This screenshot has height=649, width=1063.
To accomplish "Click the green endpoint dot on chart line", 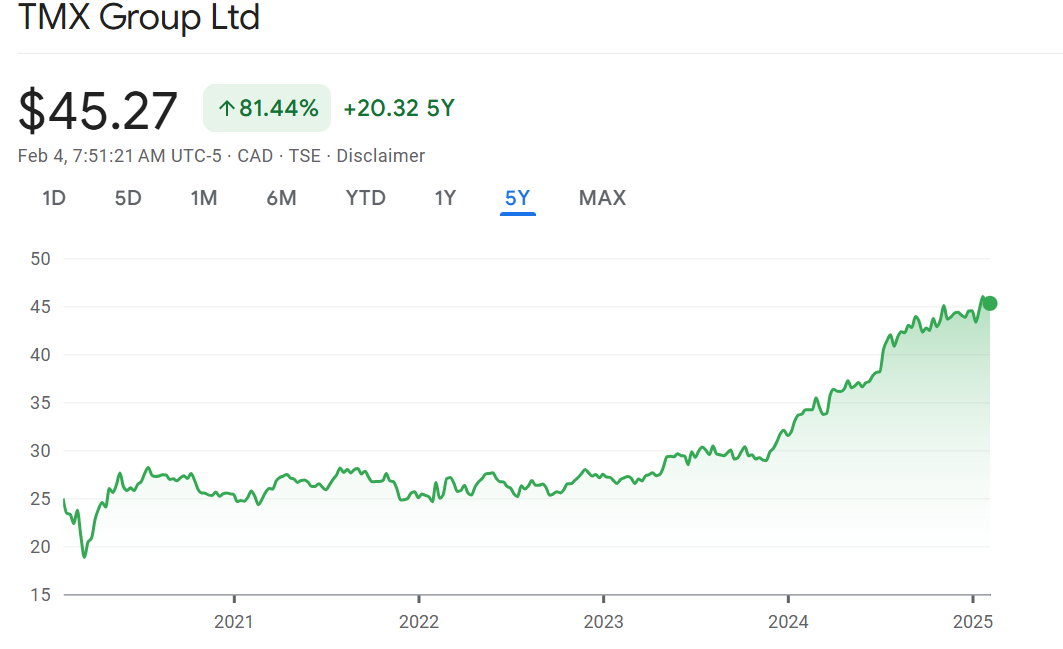I will pyautogui.click(x=989, y=304).
